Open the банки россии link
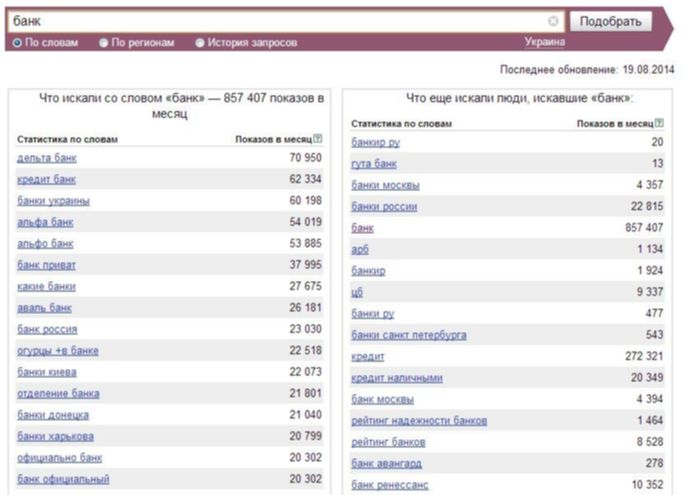The image size is (688, 495). click(384, 206)
